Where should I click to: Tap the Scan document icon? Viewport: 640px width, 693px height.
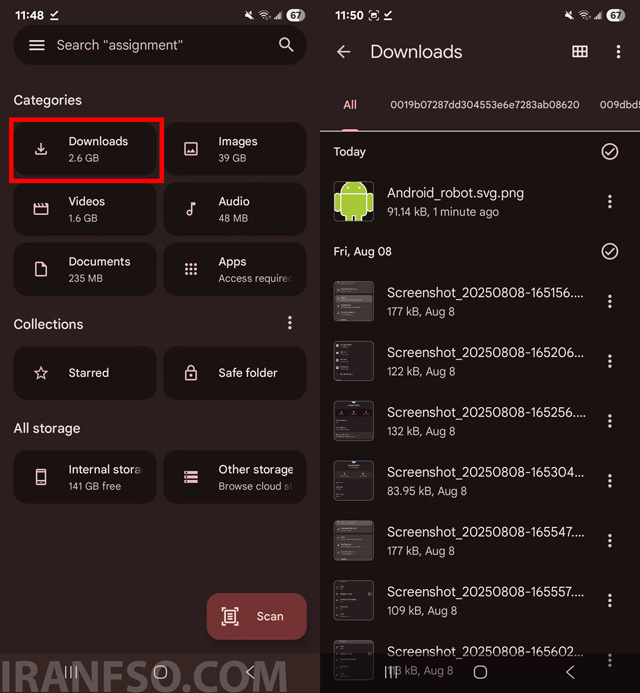click(x=230, y=616)
